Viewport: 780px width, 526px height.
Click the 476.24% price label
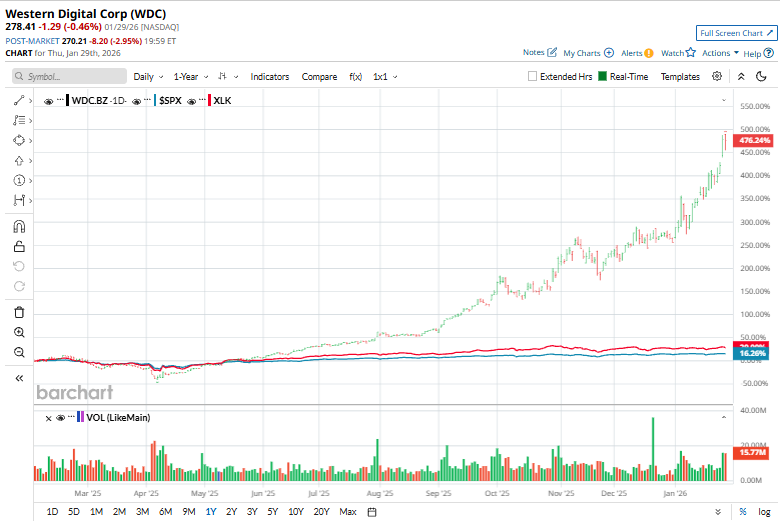(753, 140)
